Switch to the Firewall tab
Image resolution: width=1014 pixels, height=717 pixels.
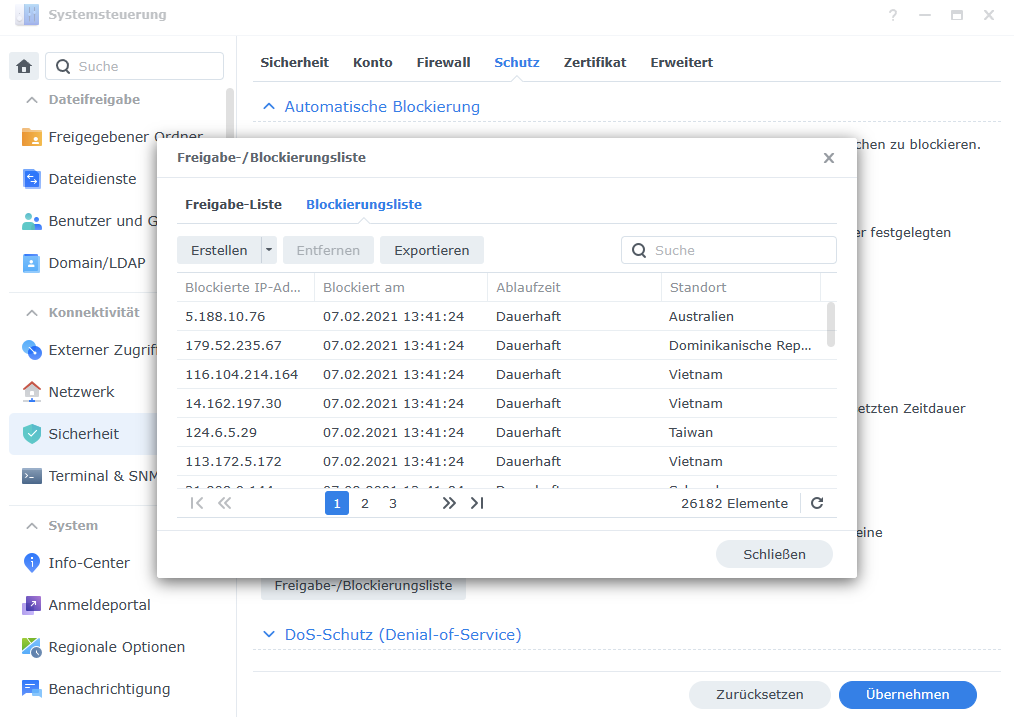coord(443,62)
